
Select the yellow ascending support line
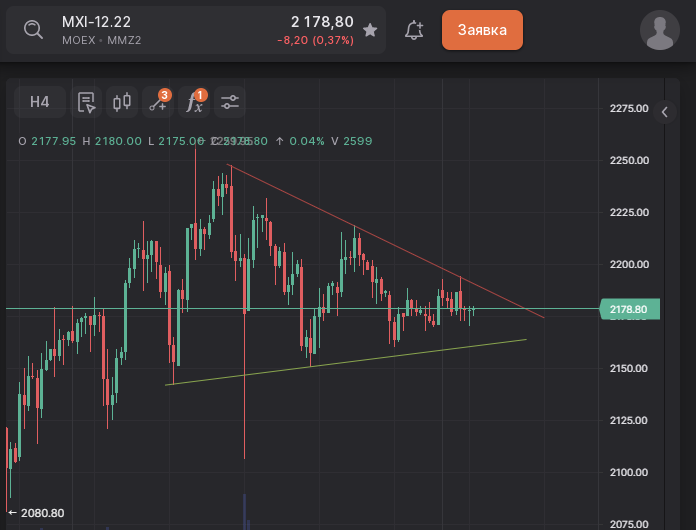[350, 362]
